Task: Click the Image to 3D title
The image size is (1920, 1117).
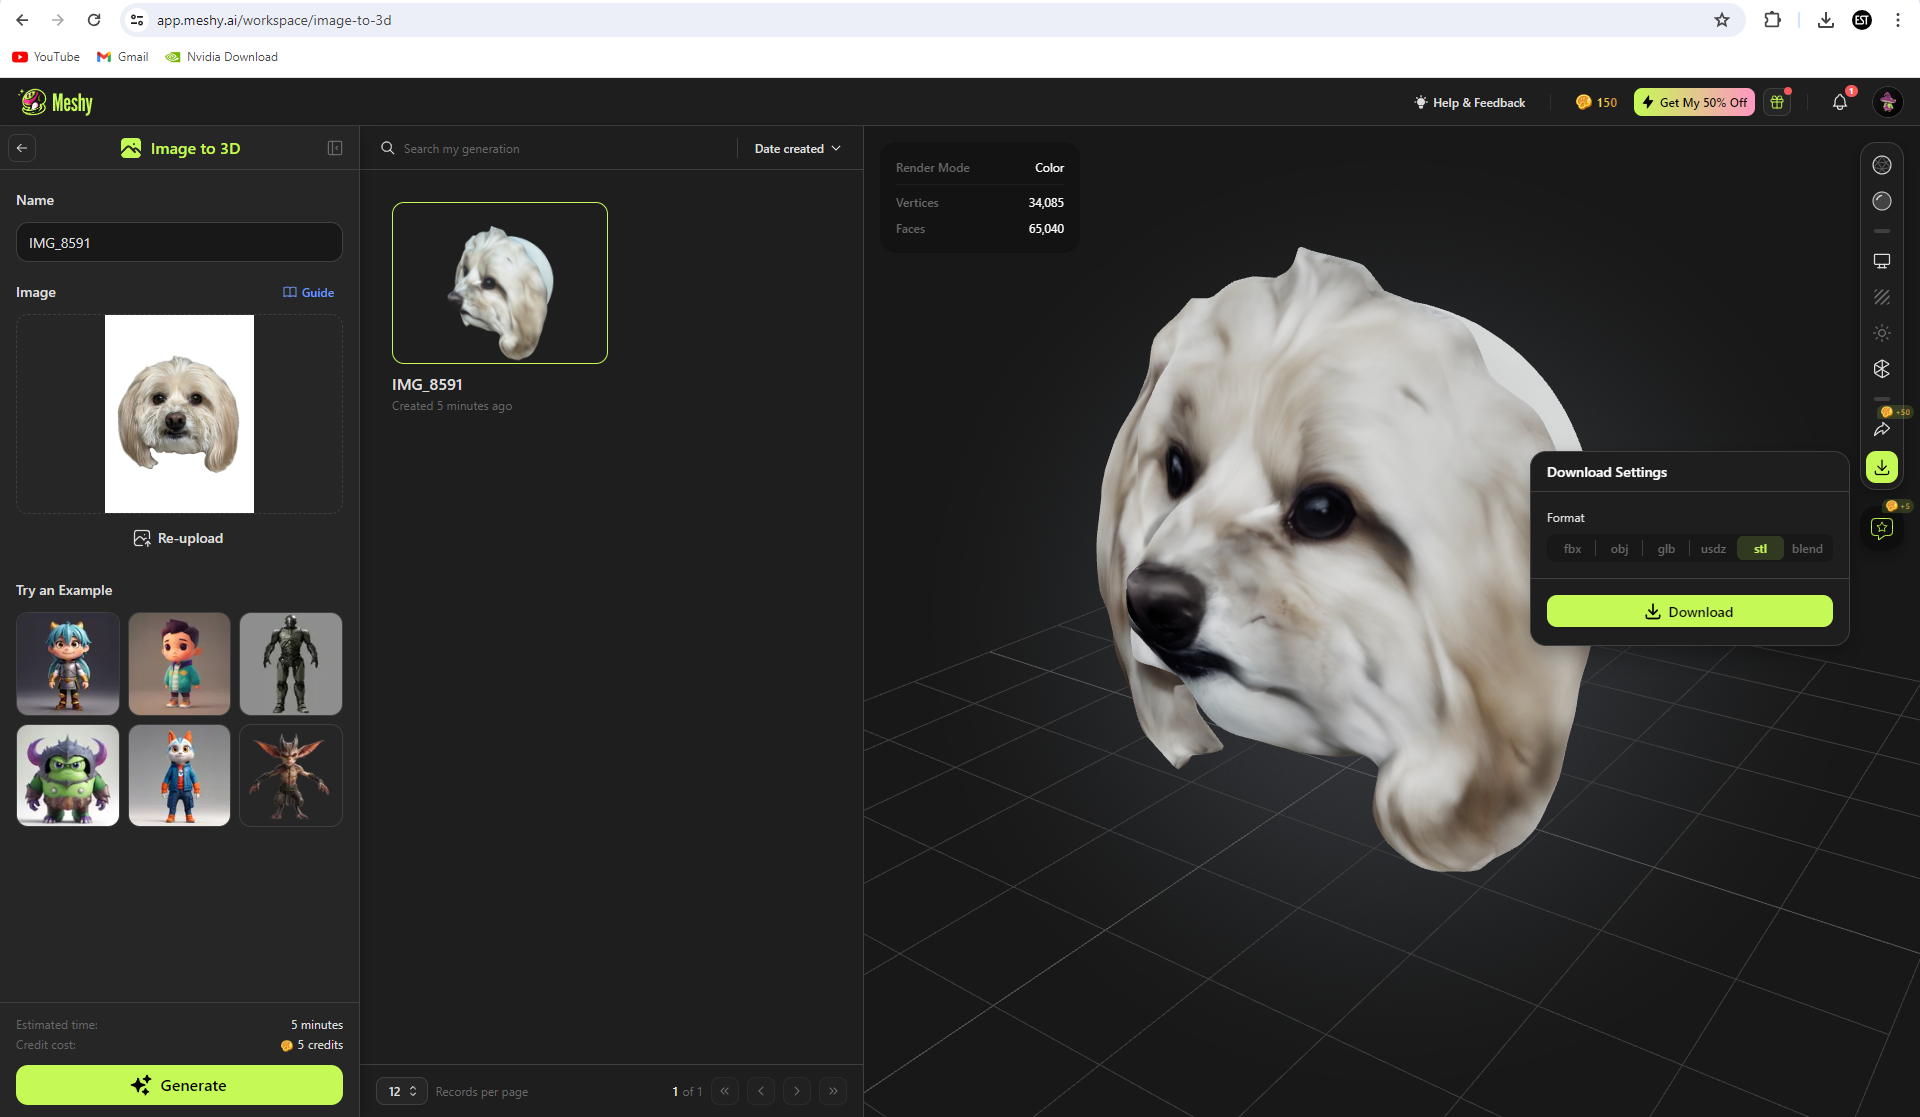Action: [195, 148]
